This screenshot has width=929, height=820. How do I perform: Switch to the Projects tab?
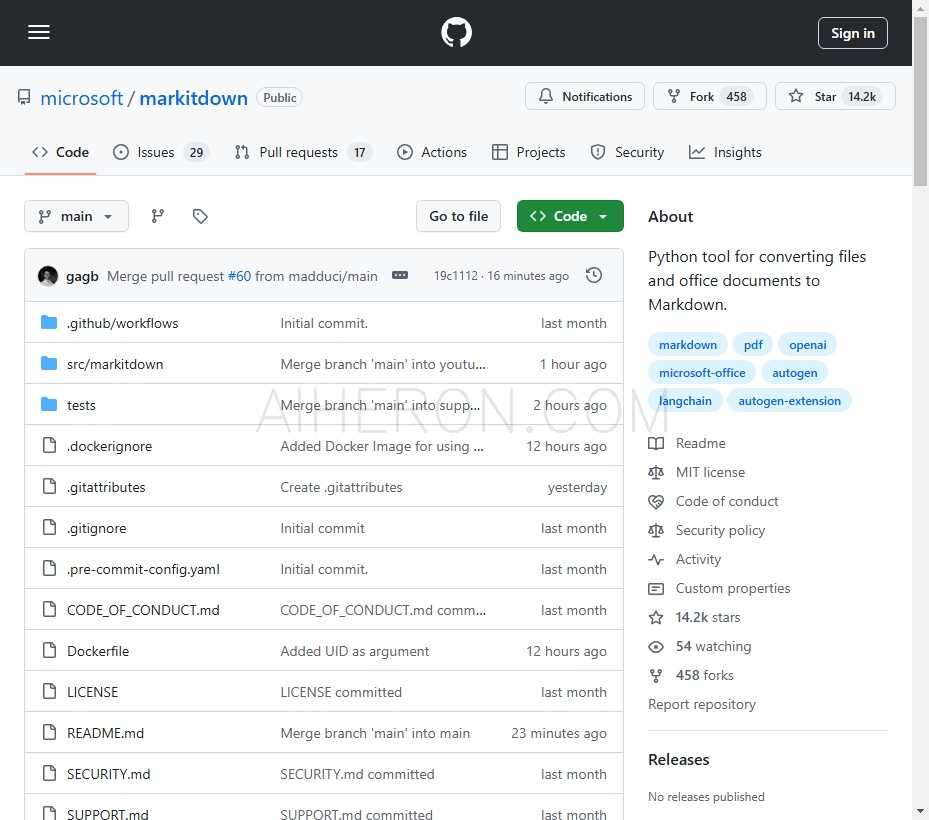point(528,152)
